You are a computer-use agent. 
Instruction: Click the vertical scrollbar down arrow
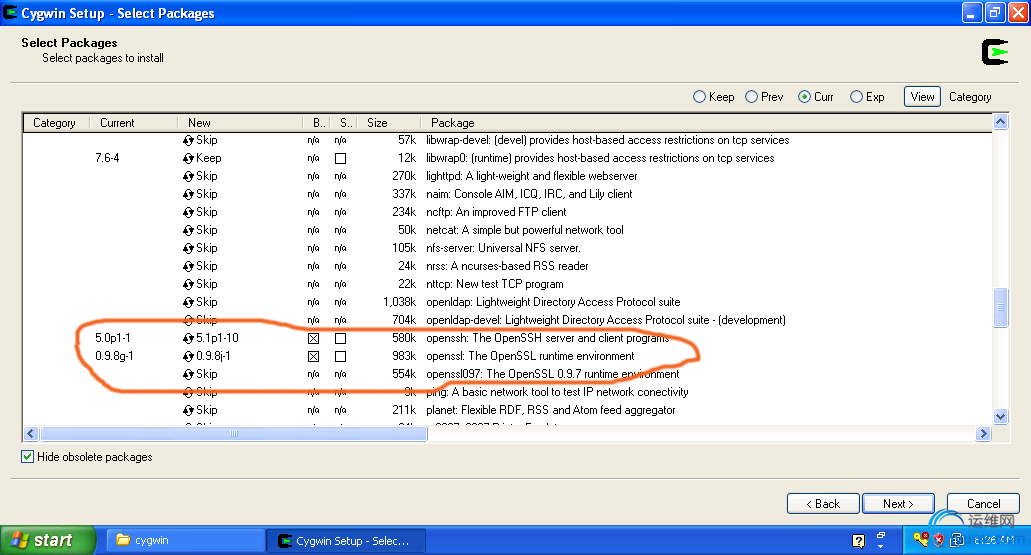click(x=1000, y=416)
